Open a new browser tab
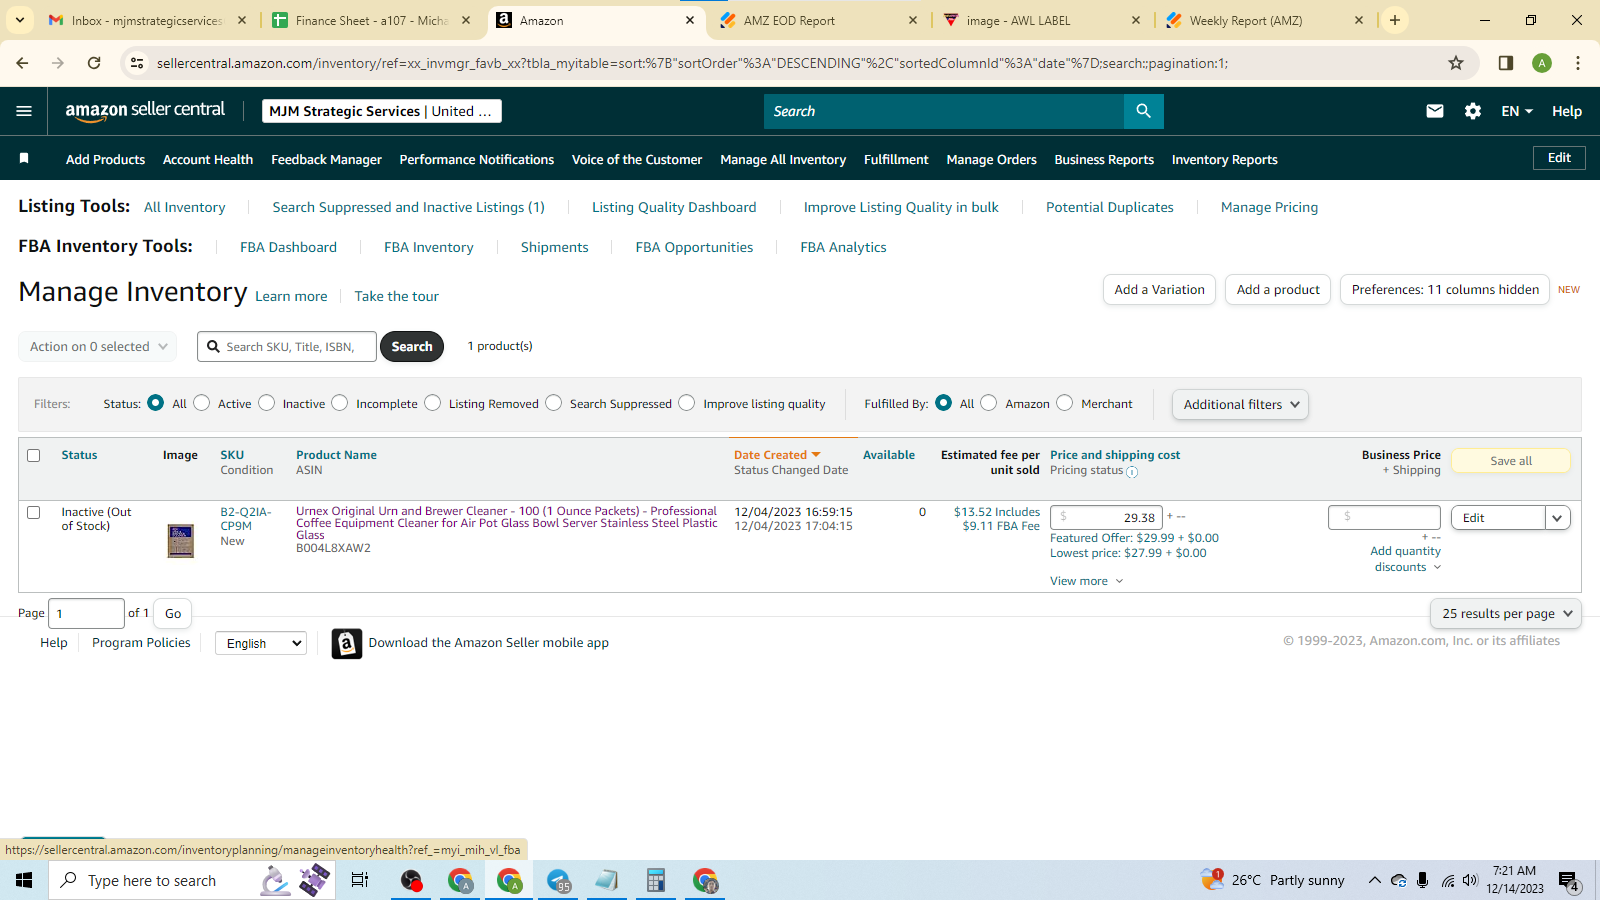Image resolution: width=1600 pixels, height=900 pixels. [1395, 20]
